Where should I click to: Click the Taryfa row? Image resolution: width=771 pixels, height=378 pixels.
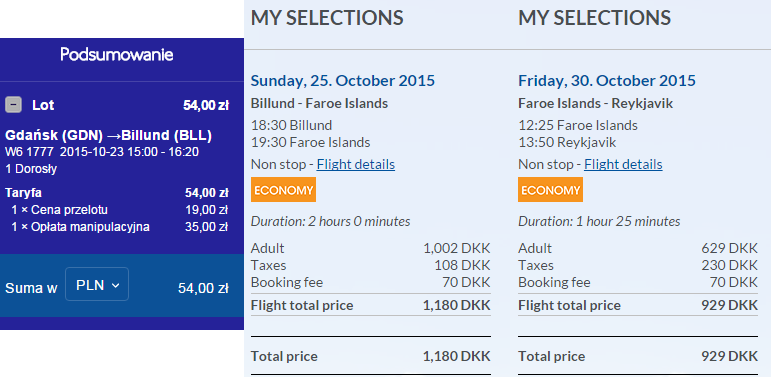point(117,193)
